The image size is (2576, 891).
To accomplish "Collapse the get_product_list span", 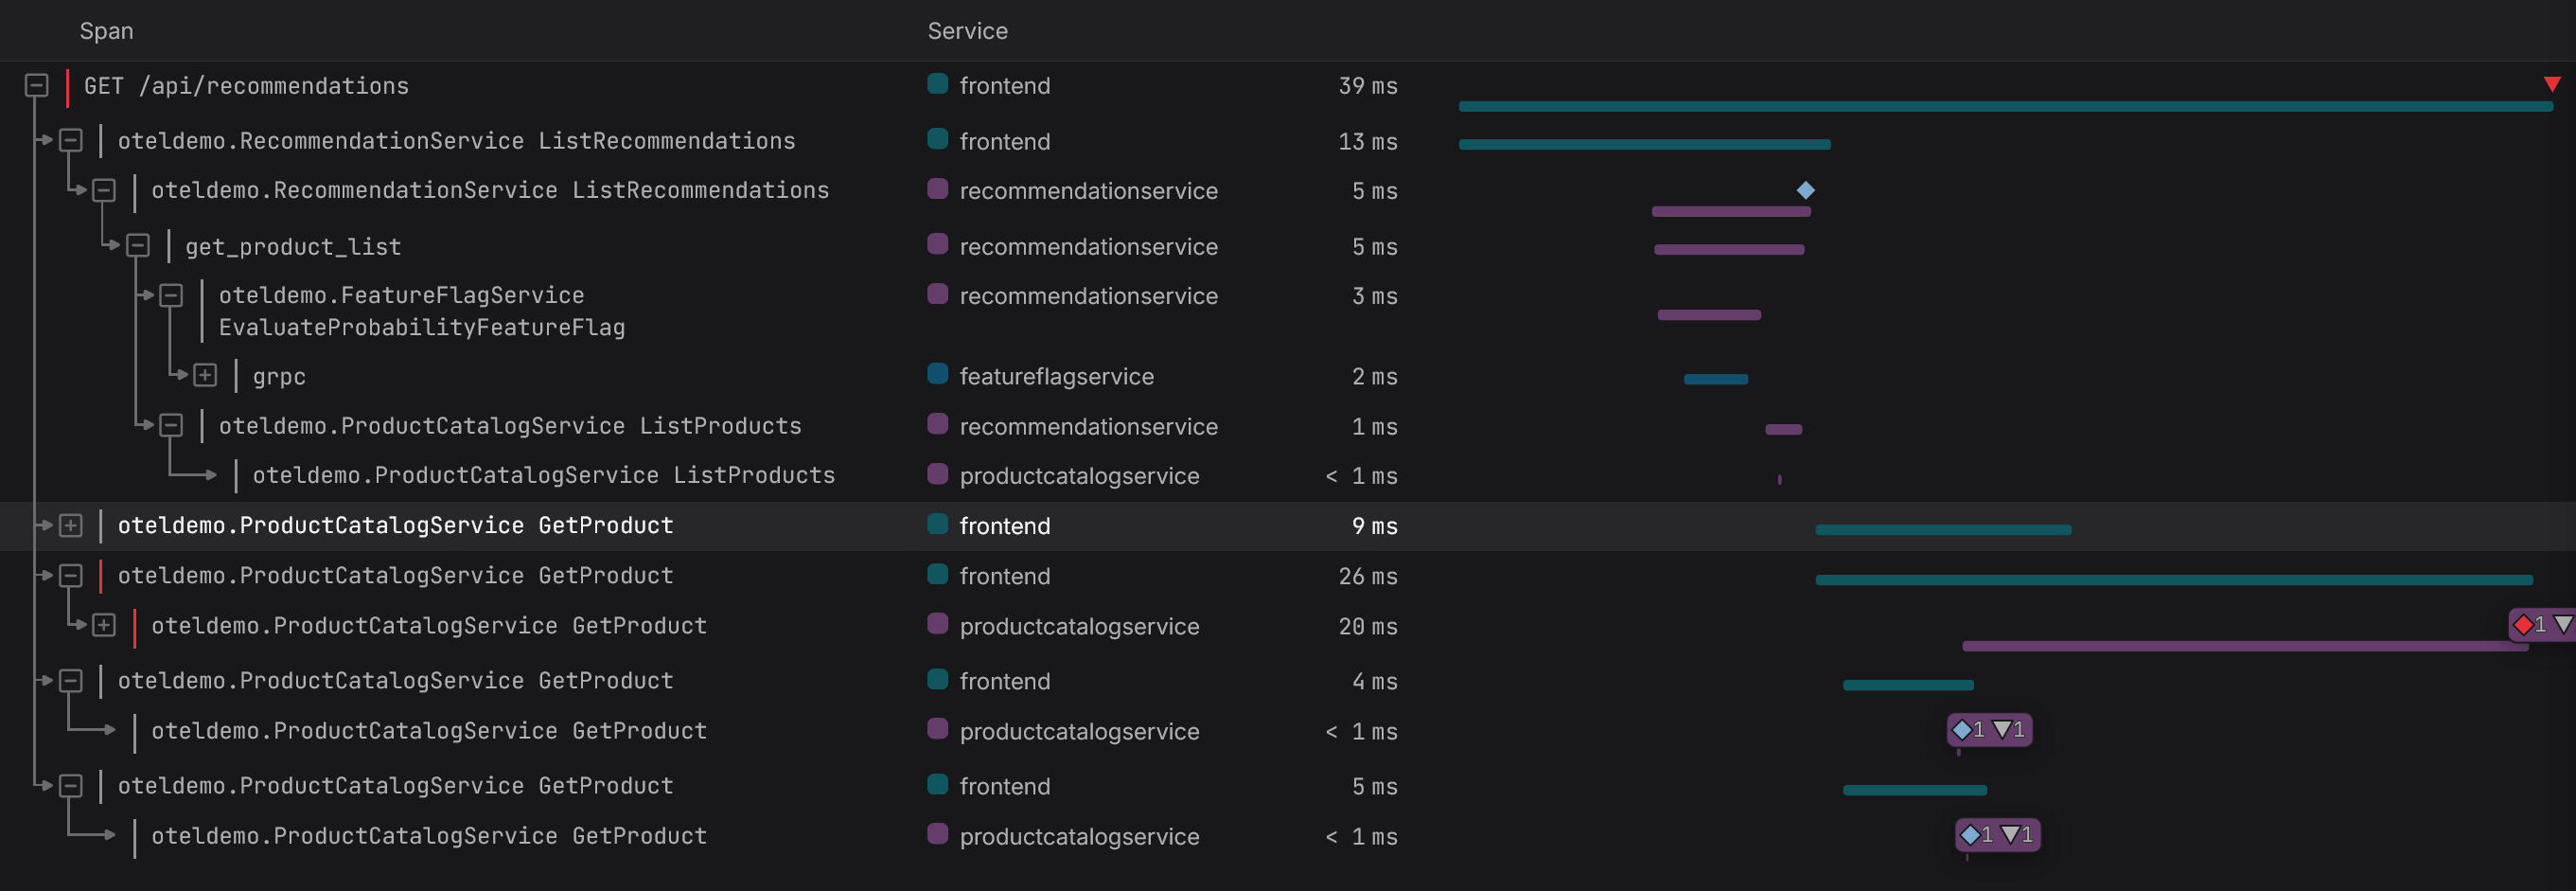I will [x=138, y=246].
